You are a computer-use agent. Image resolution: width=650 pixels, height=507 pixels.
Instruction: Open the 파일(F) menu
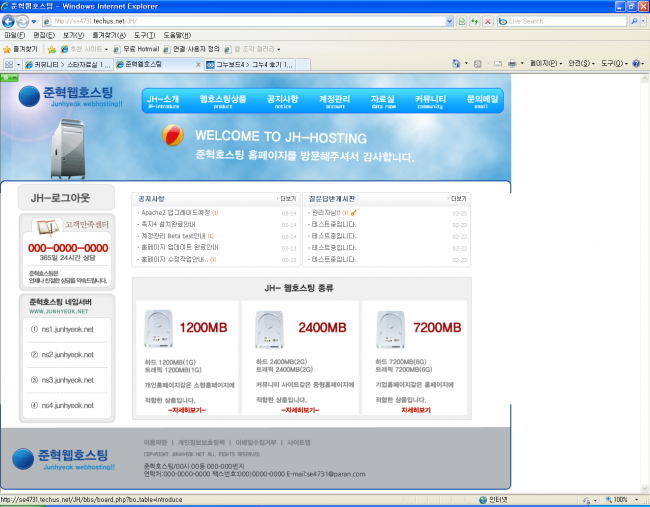14,34
